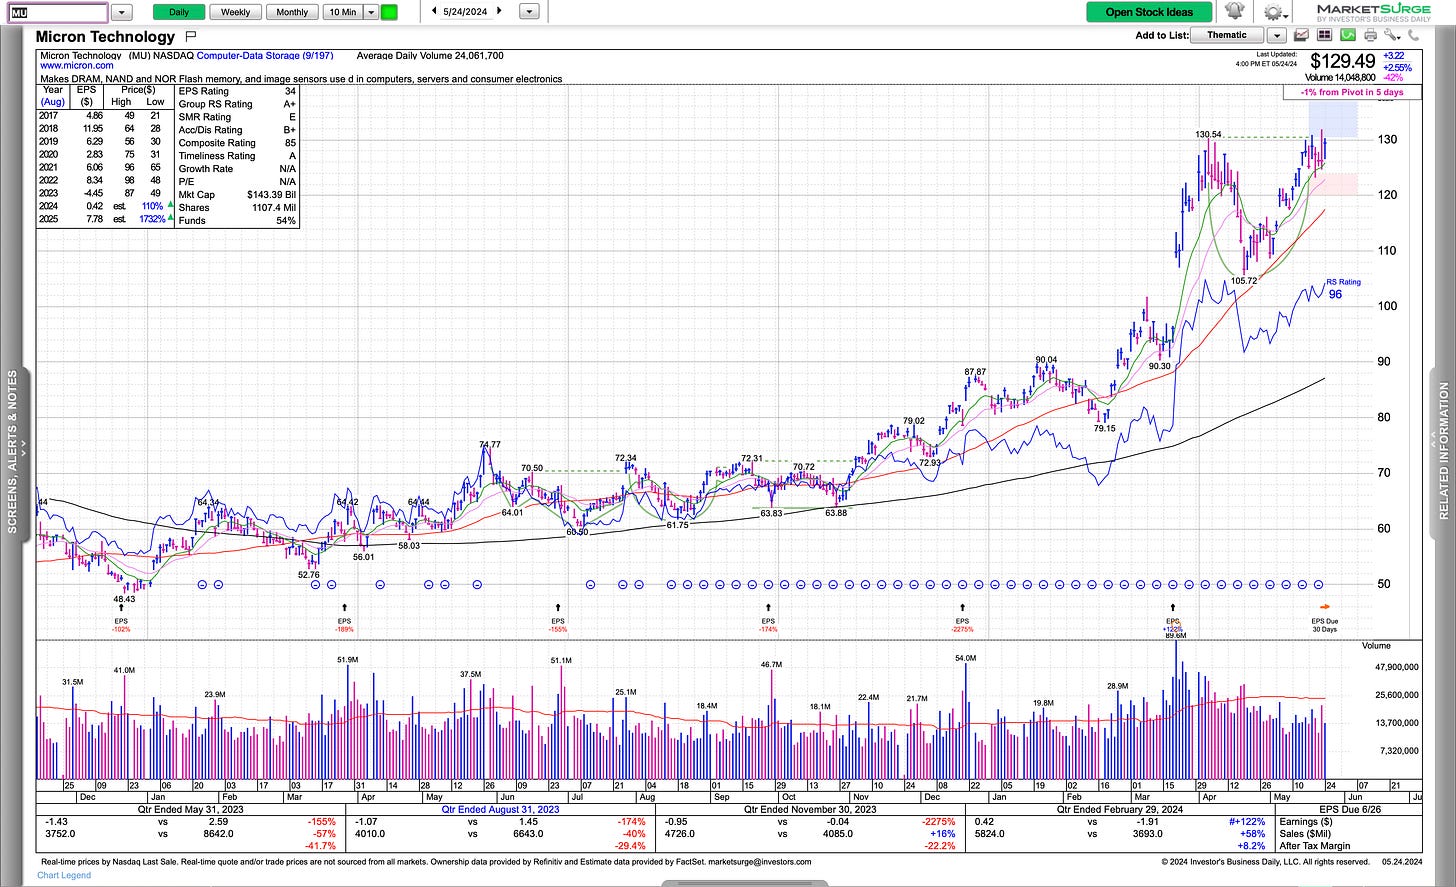Open the settings gear menu
The width and height of the screenshot is (1456, 887).
point(1274,12)
